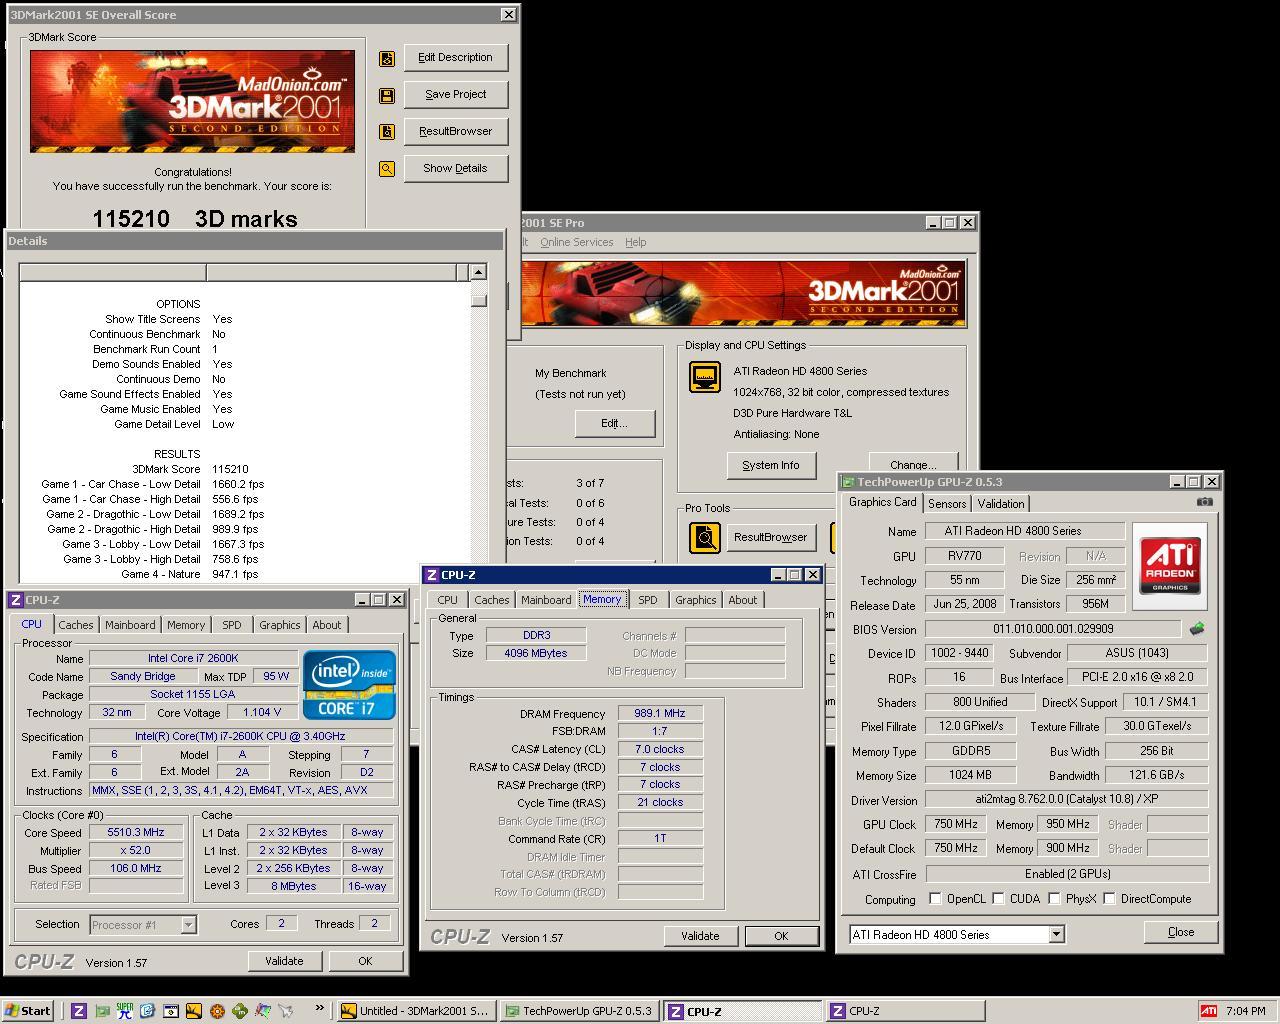Click Close button in GPU-Z
This screenshot has width=1280, height=1024.
point(1181,932)
